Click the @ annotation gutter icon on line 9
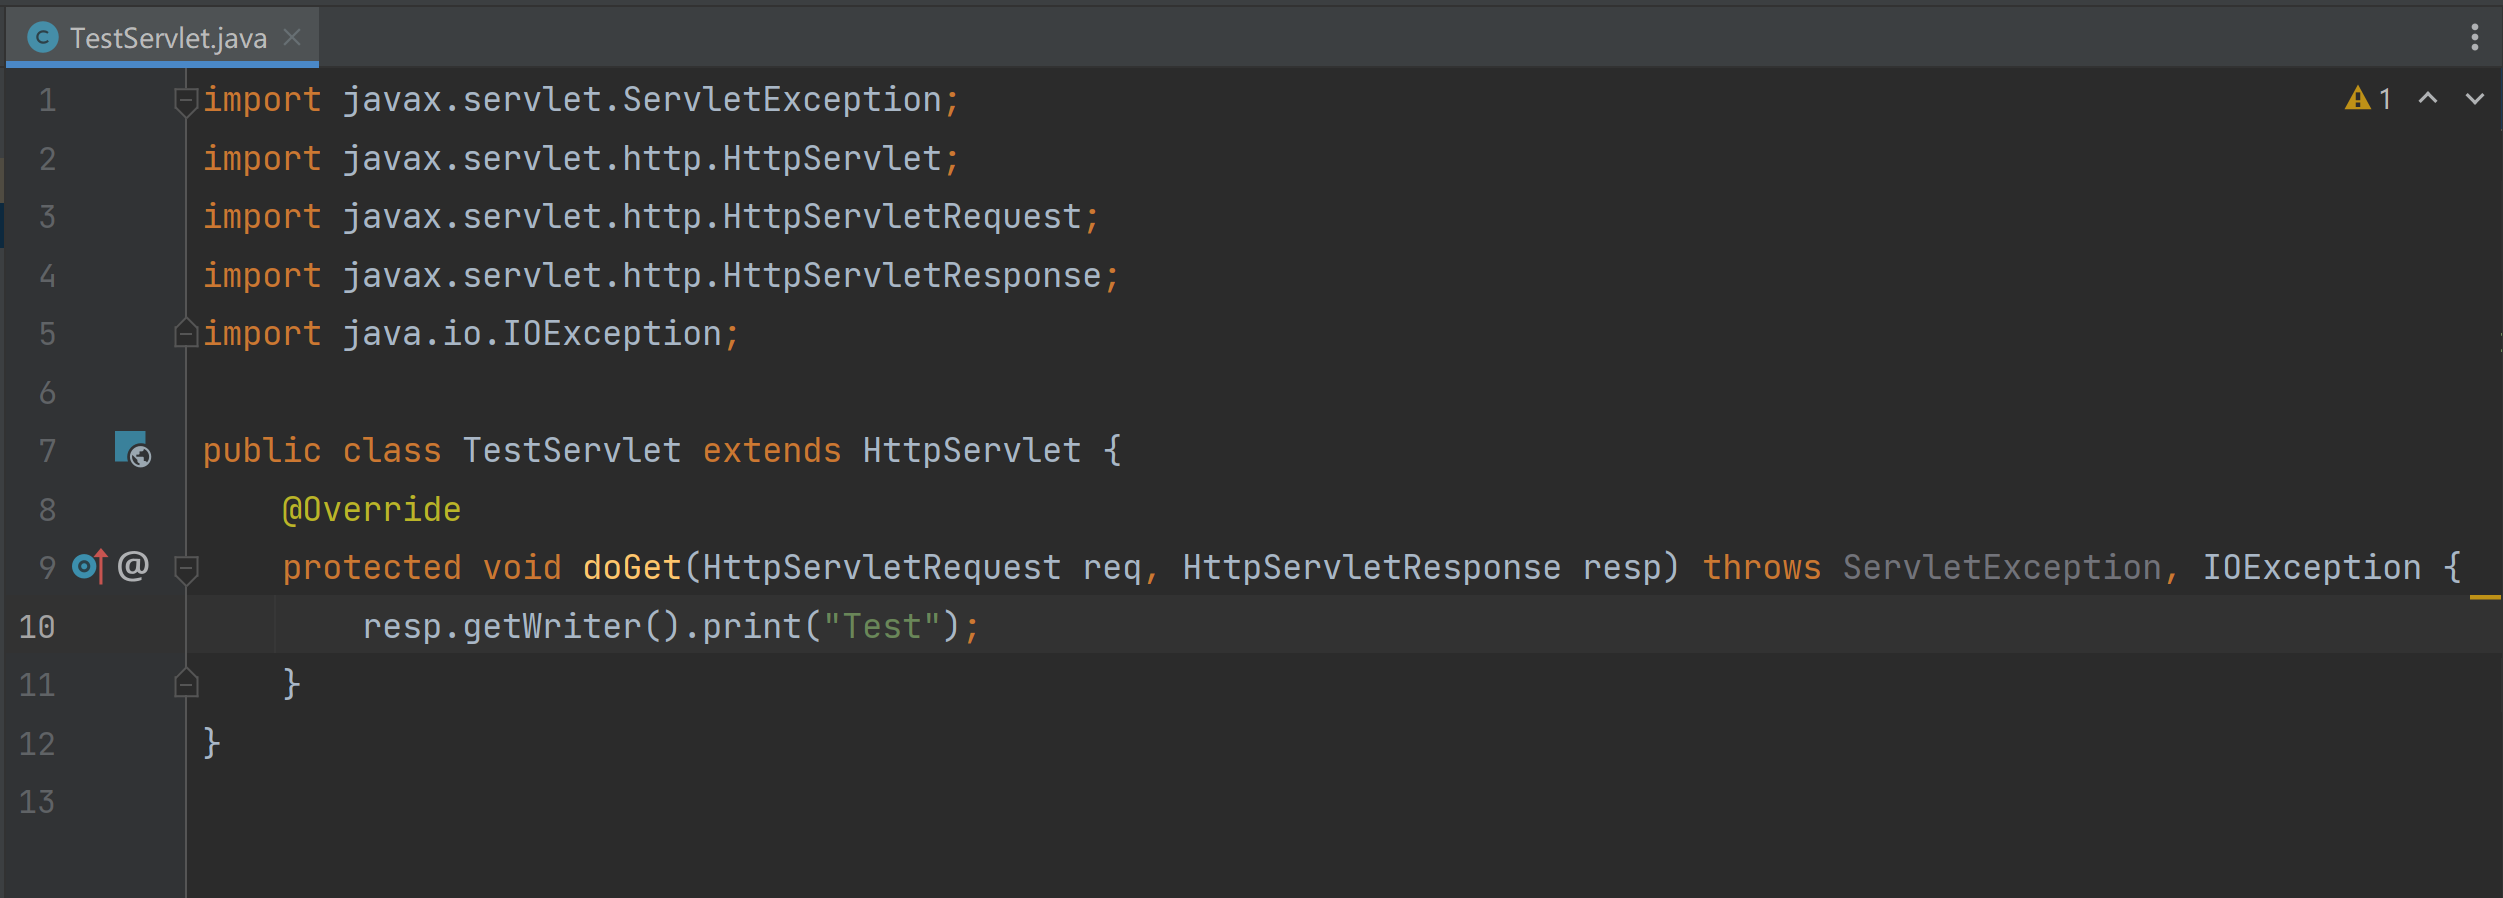2503x898 pixels. point(133,567)
